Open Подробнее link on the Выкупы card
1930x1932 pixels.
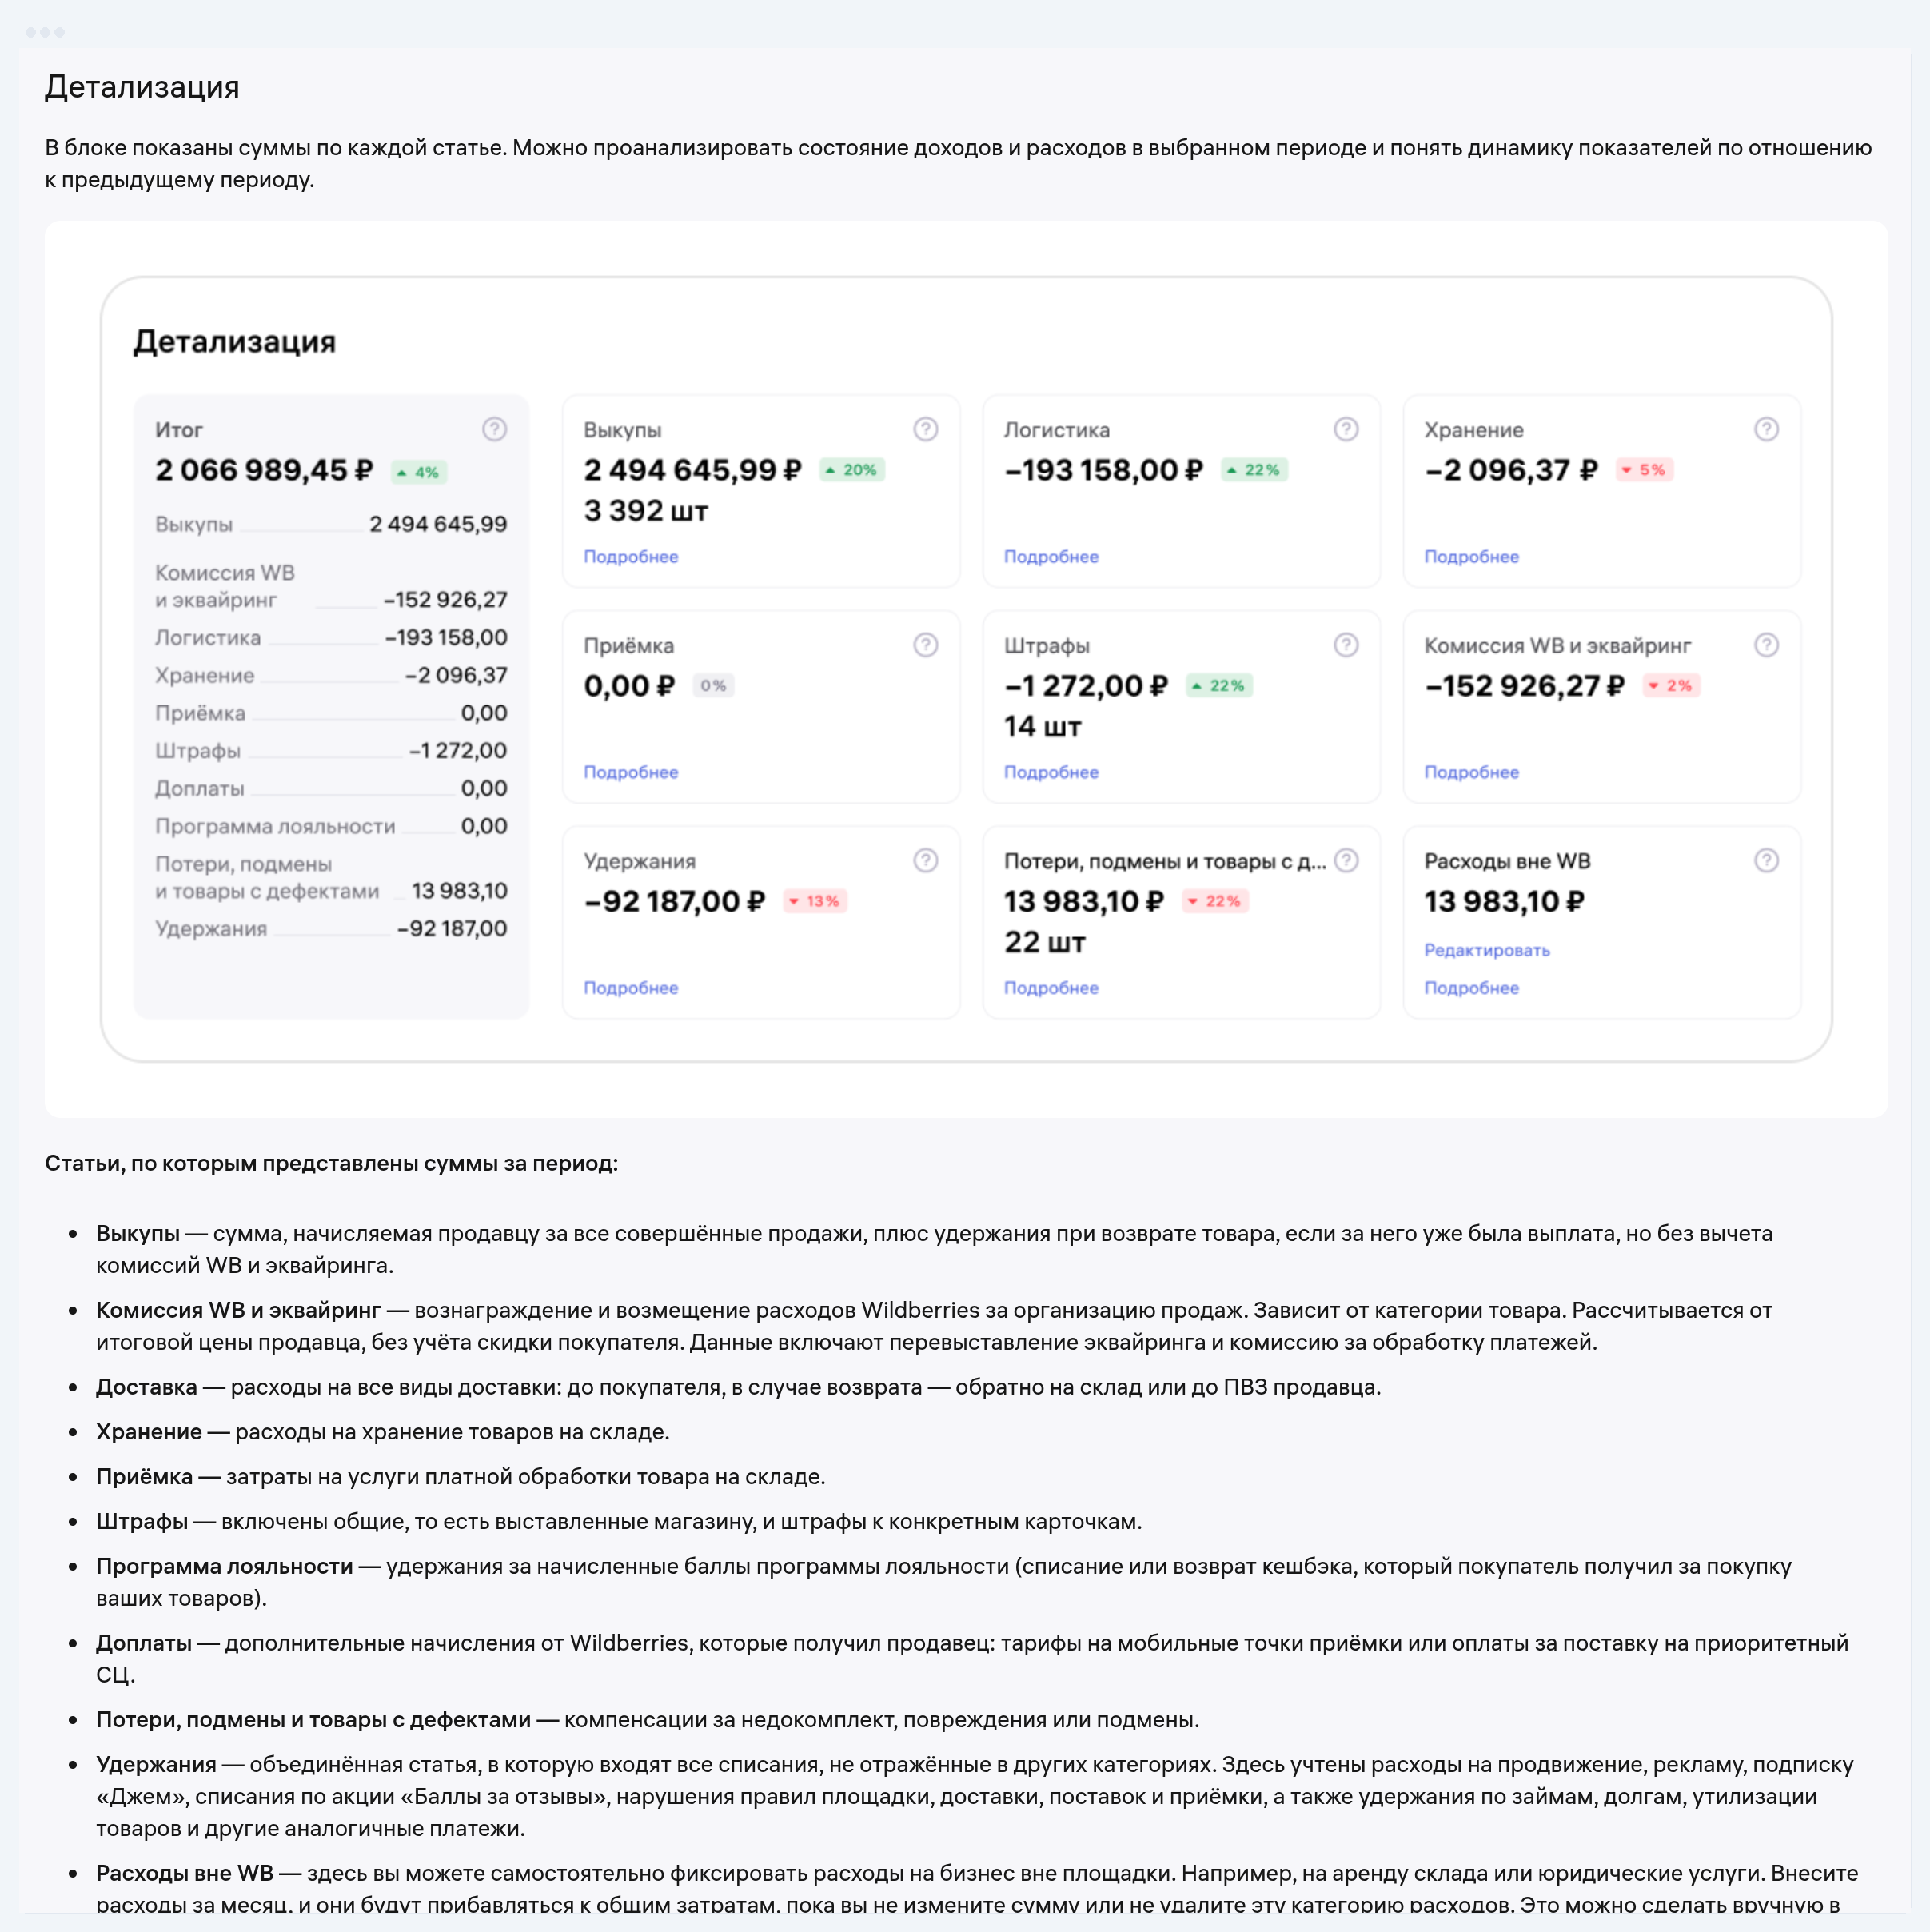631,556
